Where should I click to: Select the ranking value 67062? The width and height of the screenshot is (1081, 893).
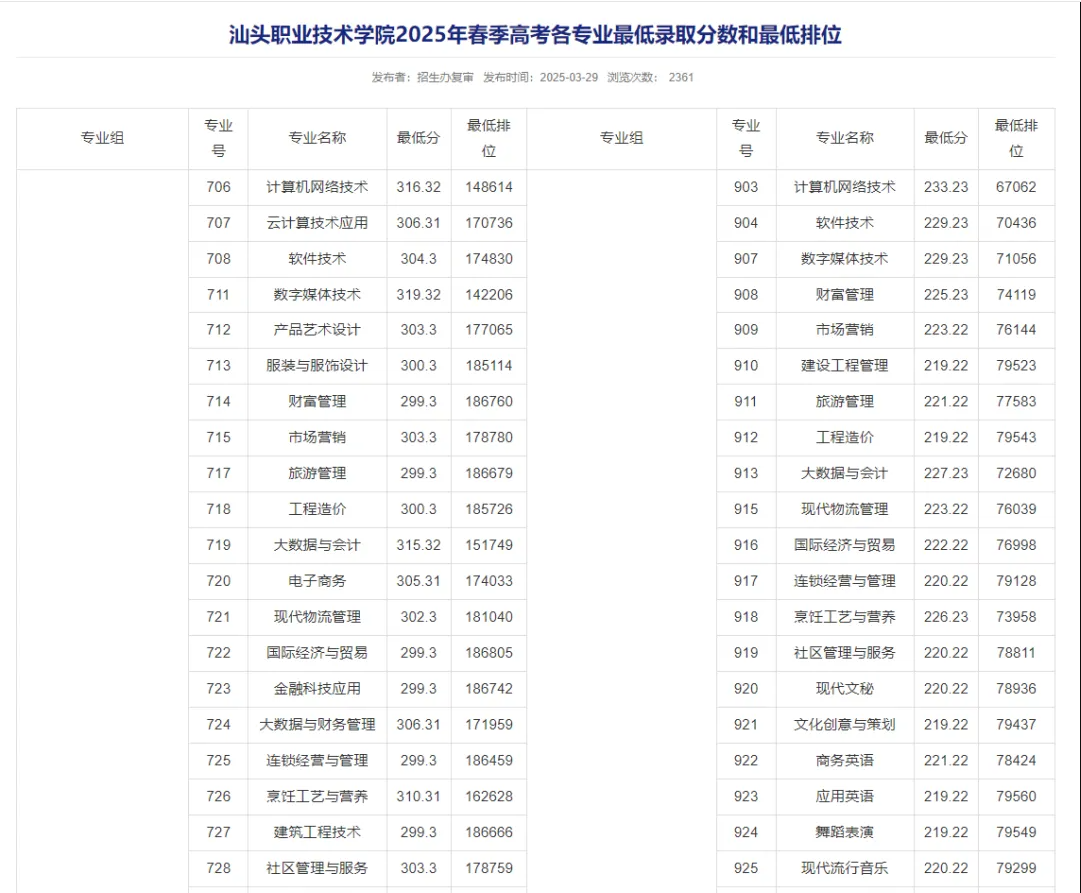coord(1016,187)
